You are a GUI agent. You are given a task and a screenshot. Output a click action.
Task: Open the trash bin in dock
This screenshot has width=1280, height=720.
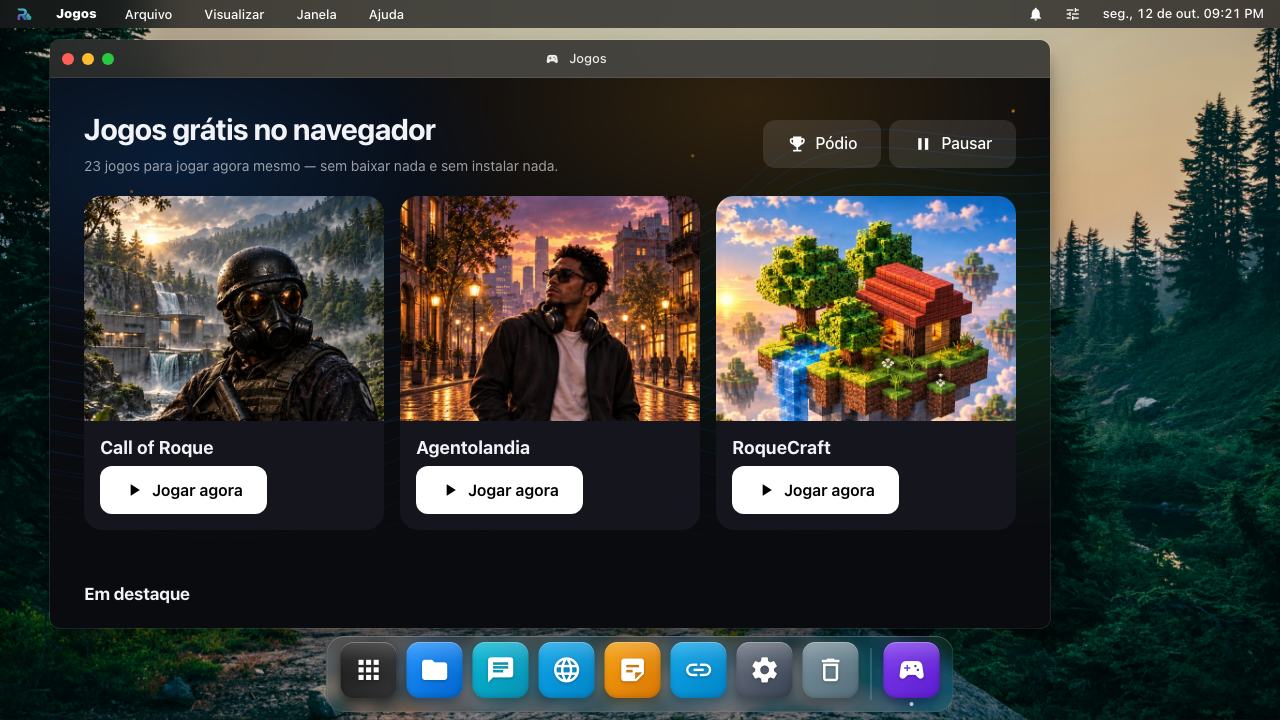(x=831, y=670)
